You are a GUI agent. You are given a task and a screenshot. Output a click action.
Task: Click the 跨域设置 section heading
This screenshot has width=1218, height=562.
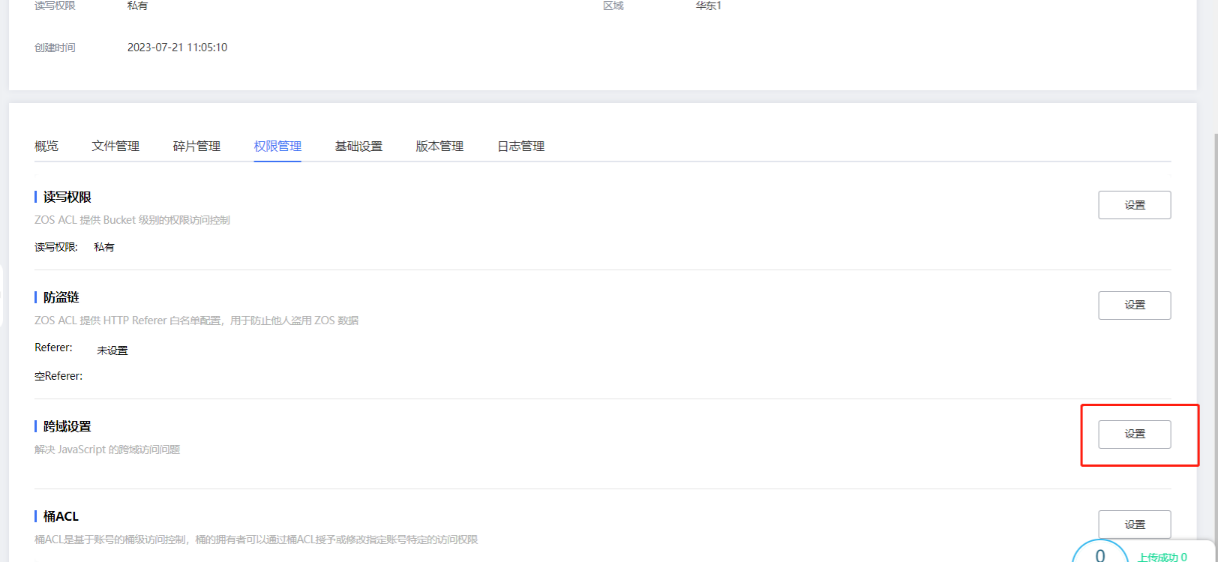(67, 426)
